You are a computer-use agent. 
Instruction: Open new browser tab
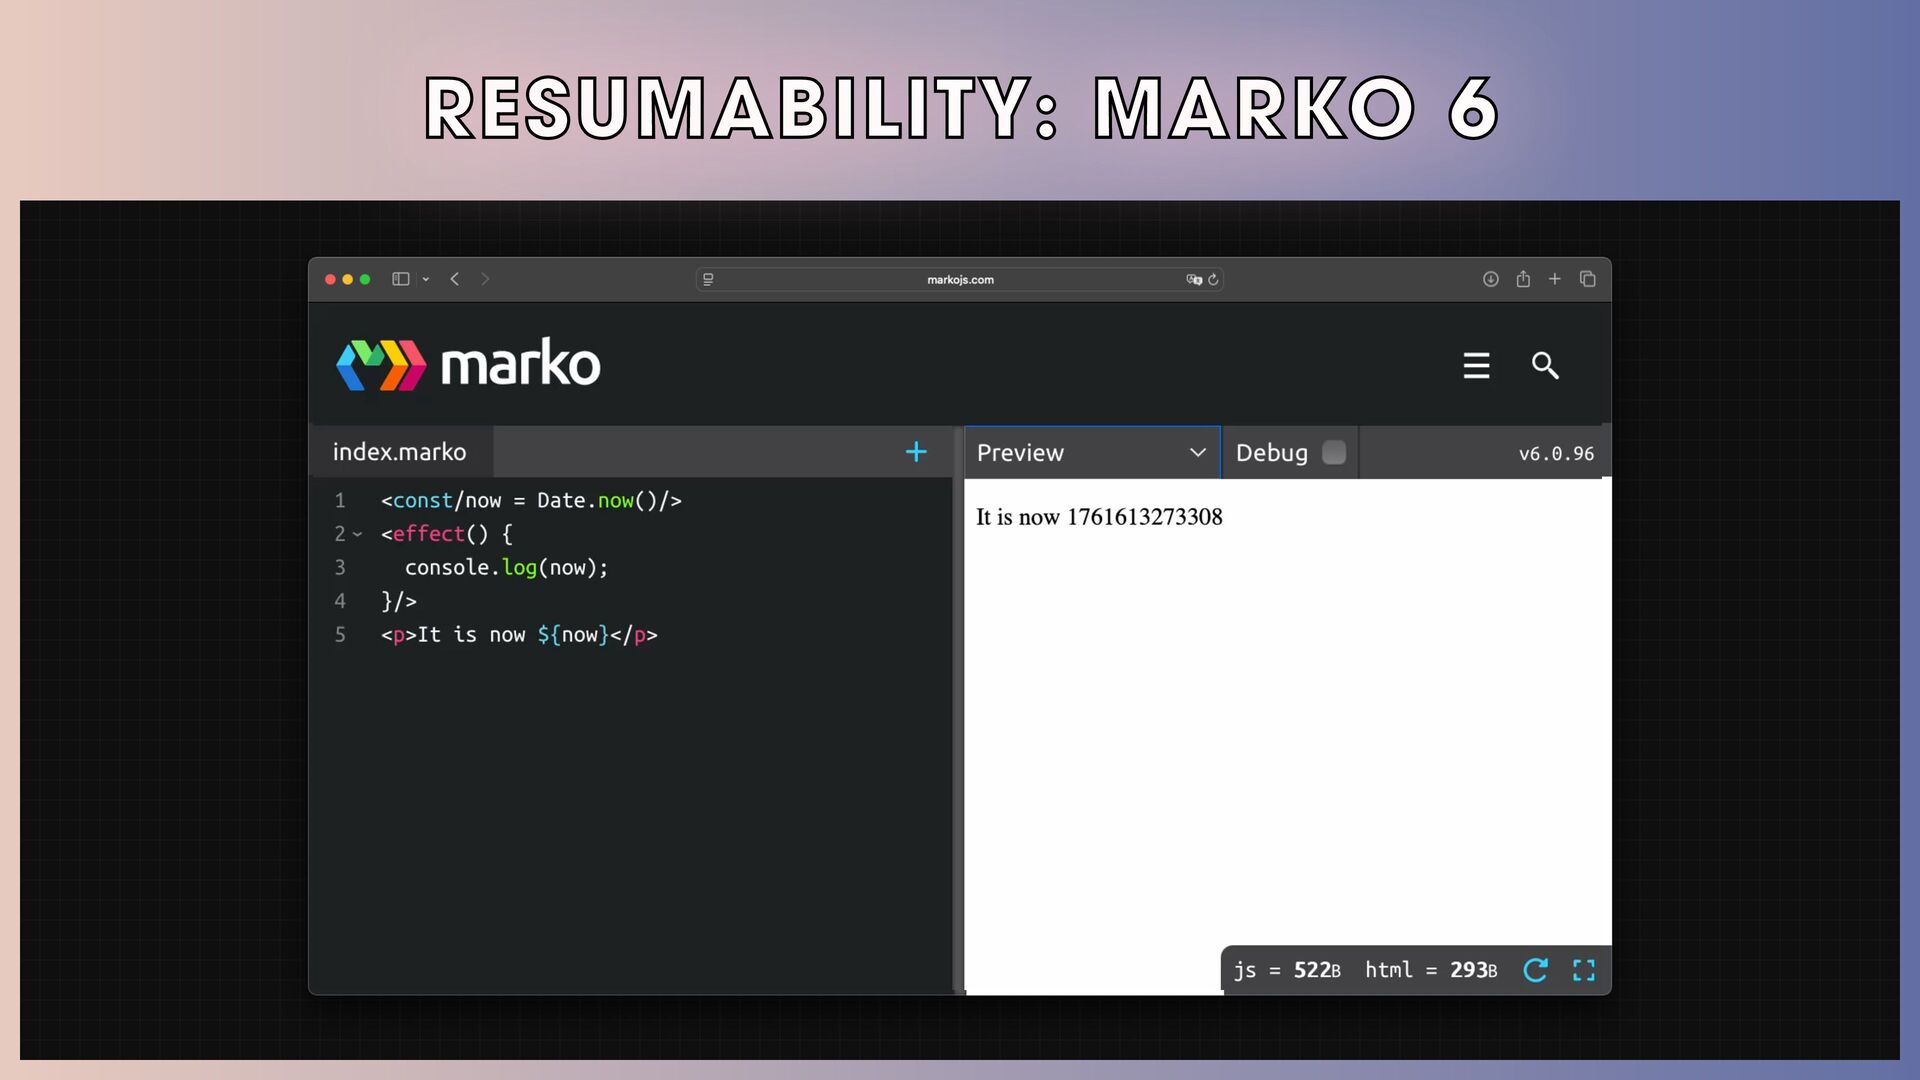tap(1555, 279)
